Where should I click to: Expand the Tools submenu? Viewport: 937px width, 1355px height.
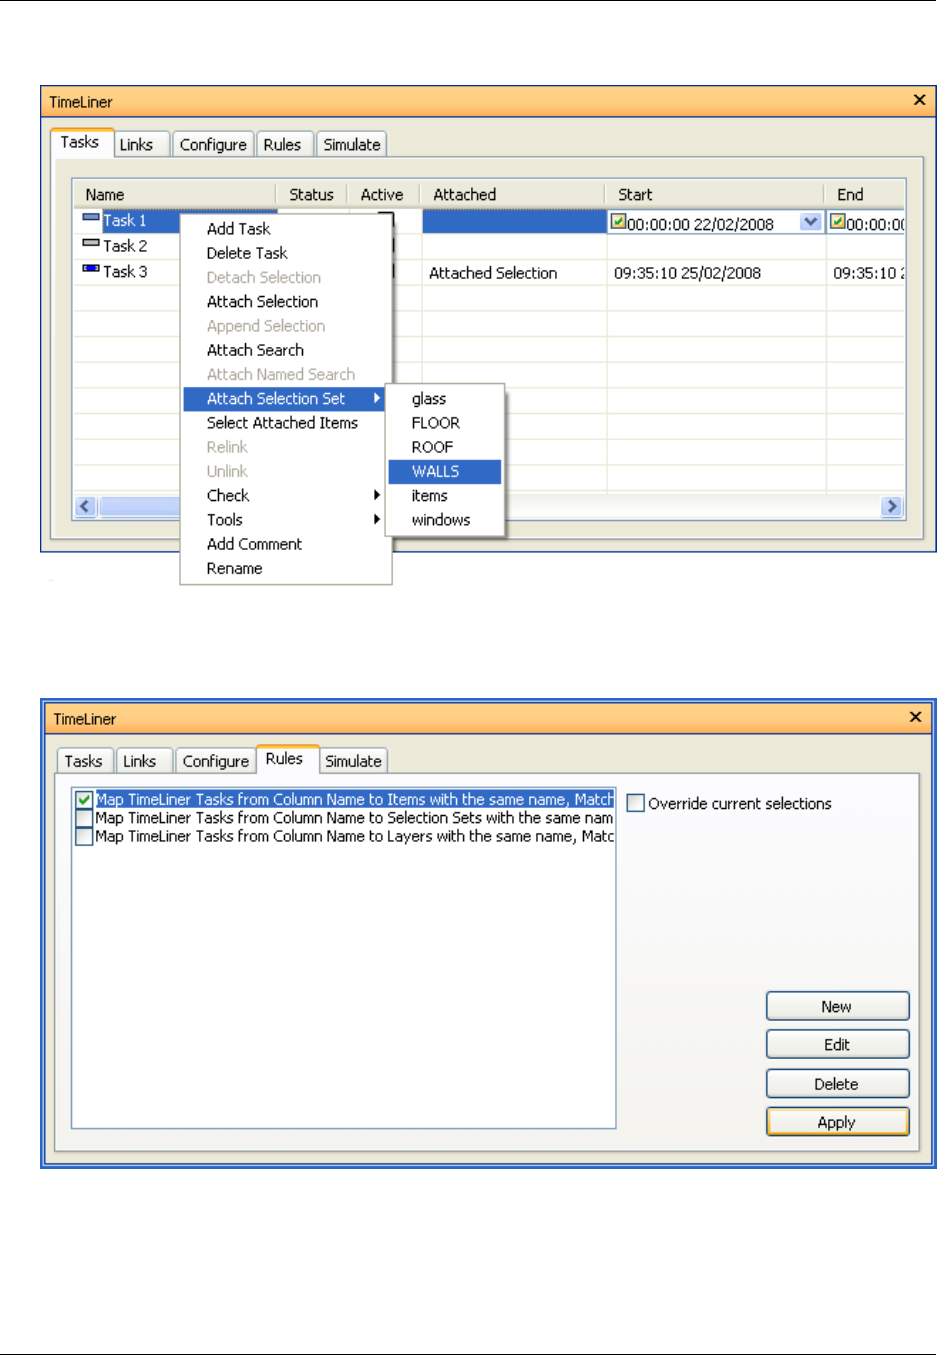click(x=285, y=520)
